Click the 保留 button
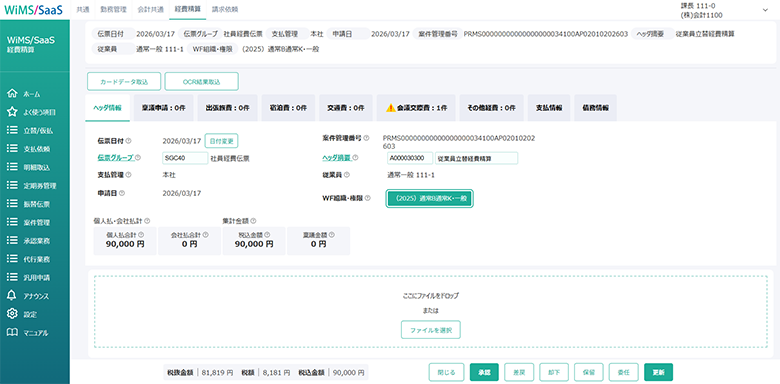This screenshot has width=780, height=384. point(589,372)
